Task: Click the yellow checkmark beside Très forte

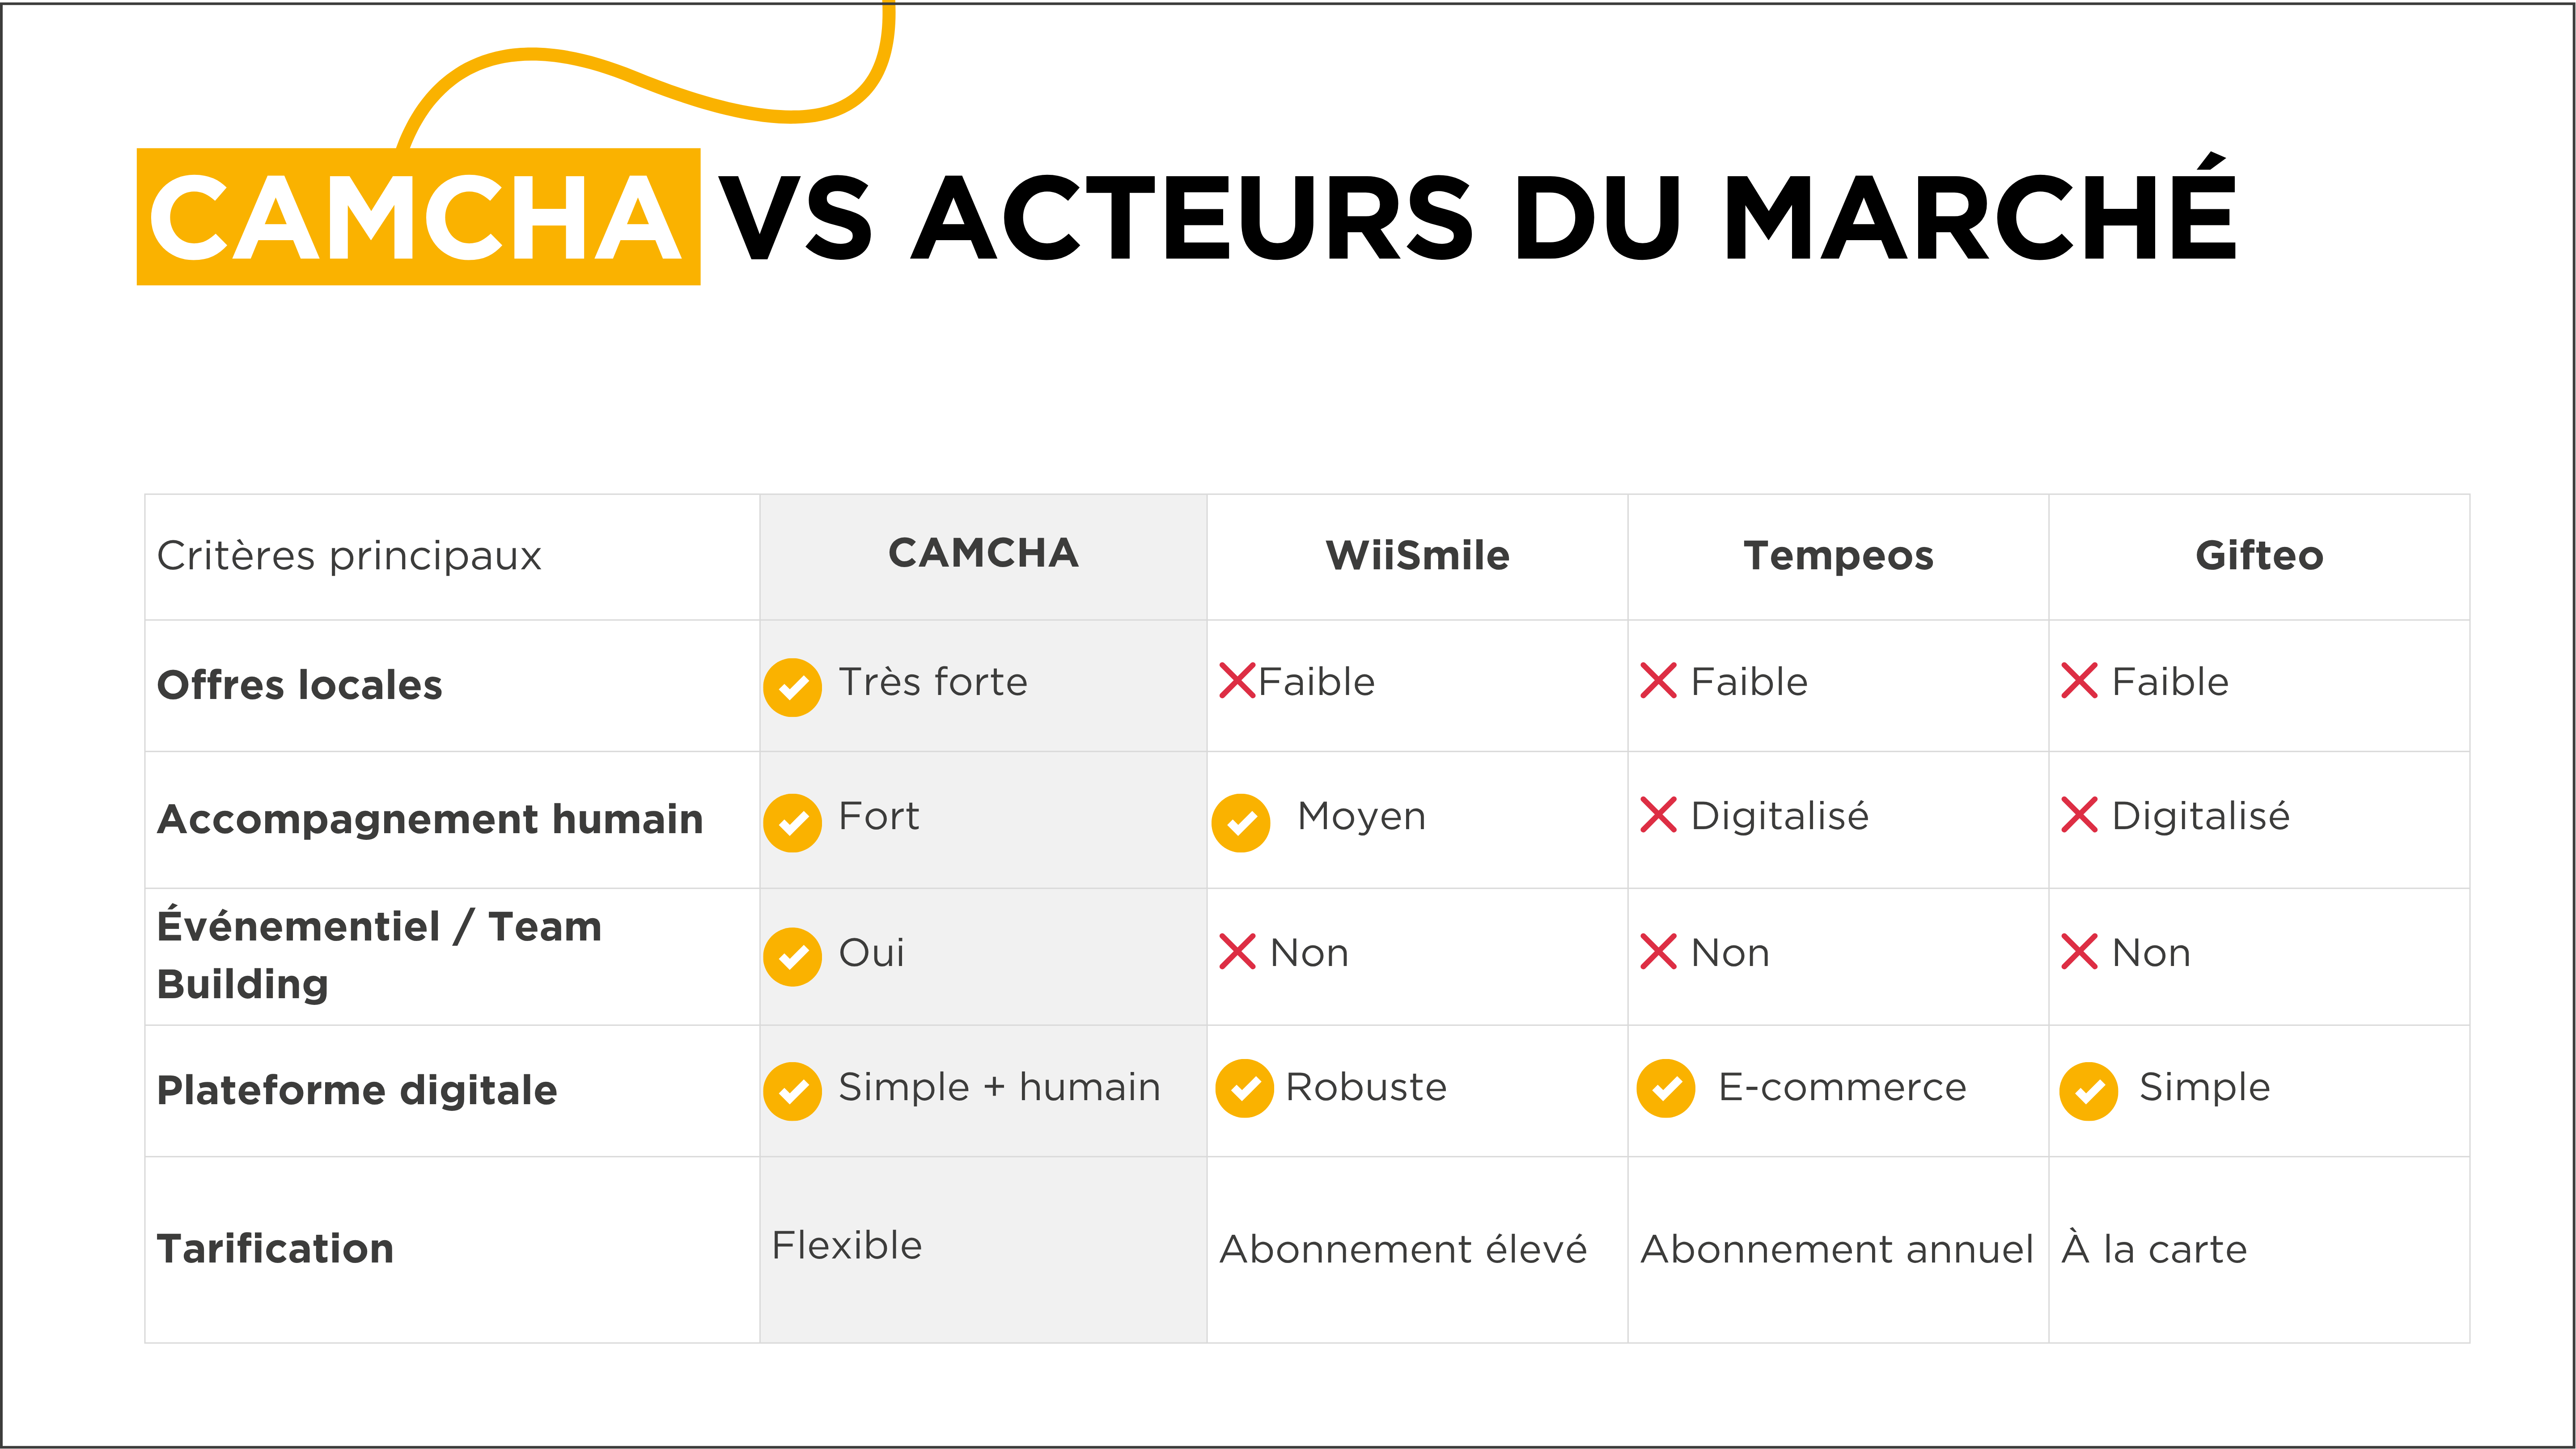Action: 792,687
